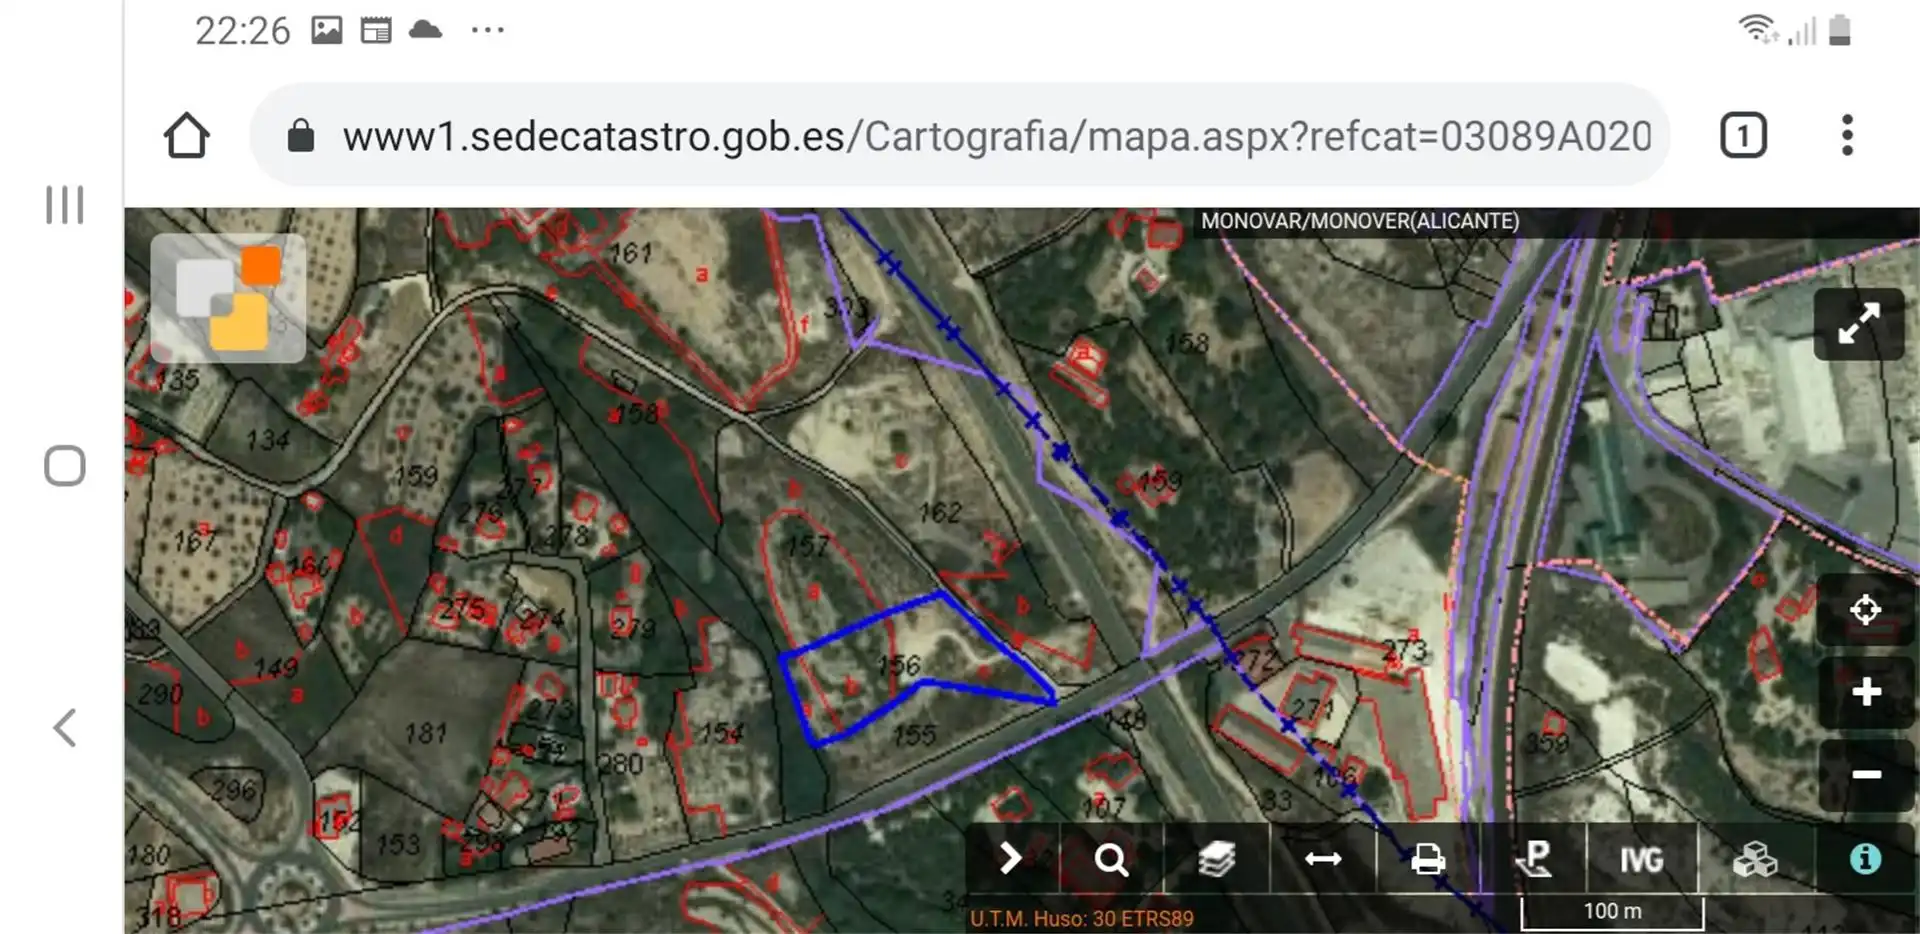This screenshot has width=1920, height=934.
Task: Tap the MONOVAR/MONOVER(ALICANTE) municipality label
Action: click(1360, 221)
